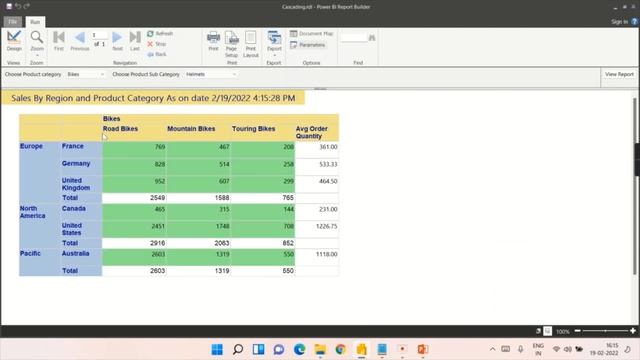The image size is (640, 360).
Task: Click the report title text
Action: pyautogui.click(x=153, y=98)
